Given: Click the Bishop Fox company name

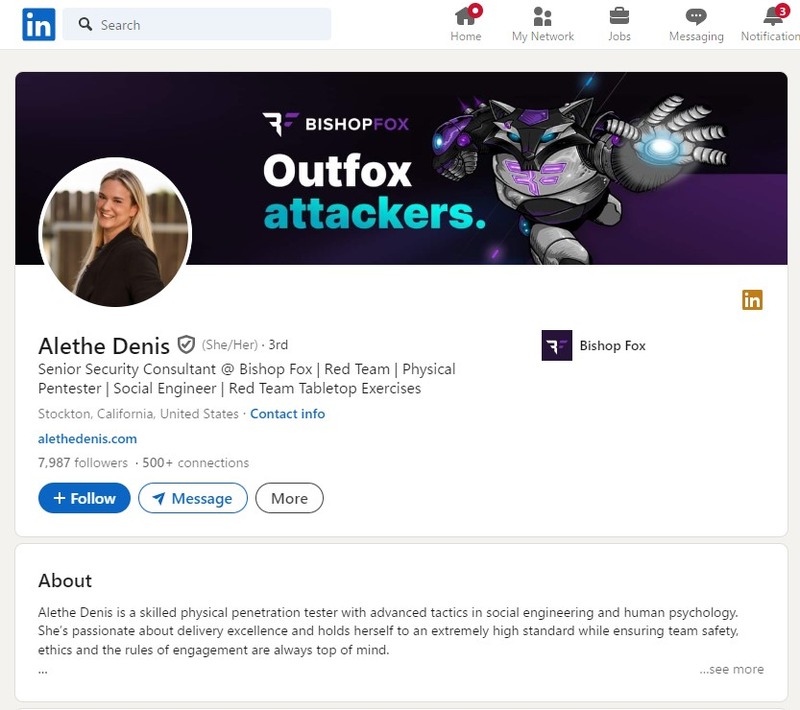Looking at the screenshot, I should 612,346.
